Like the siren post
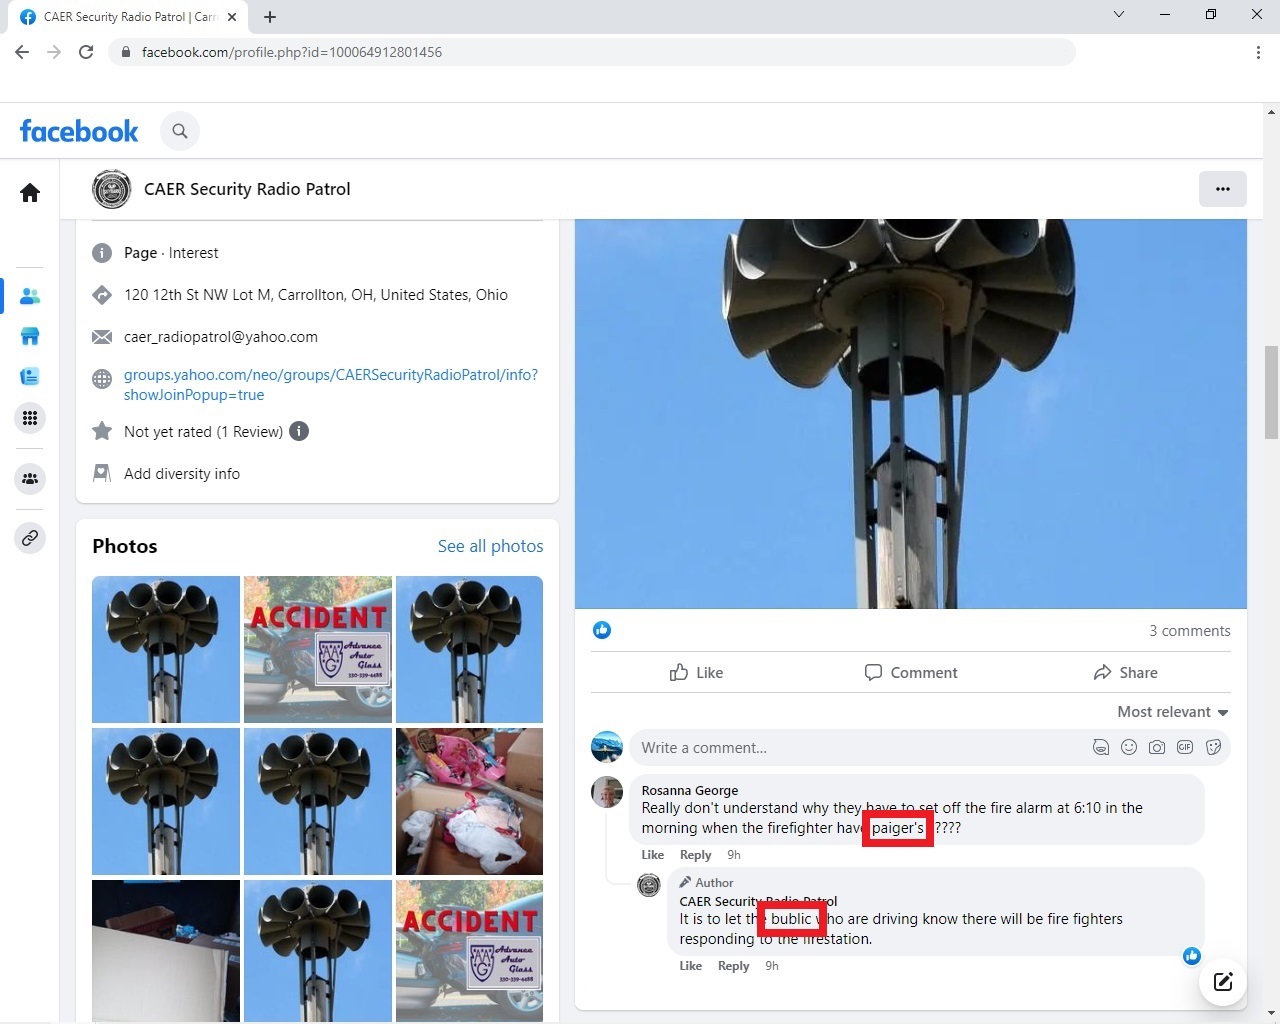 (x=696, y=673)
